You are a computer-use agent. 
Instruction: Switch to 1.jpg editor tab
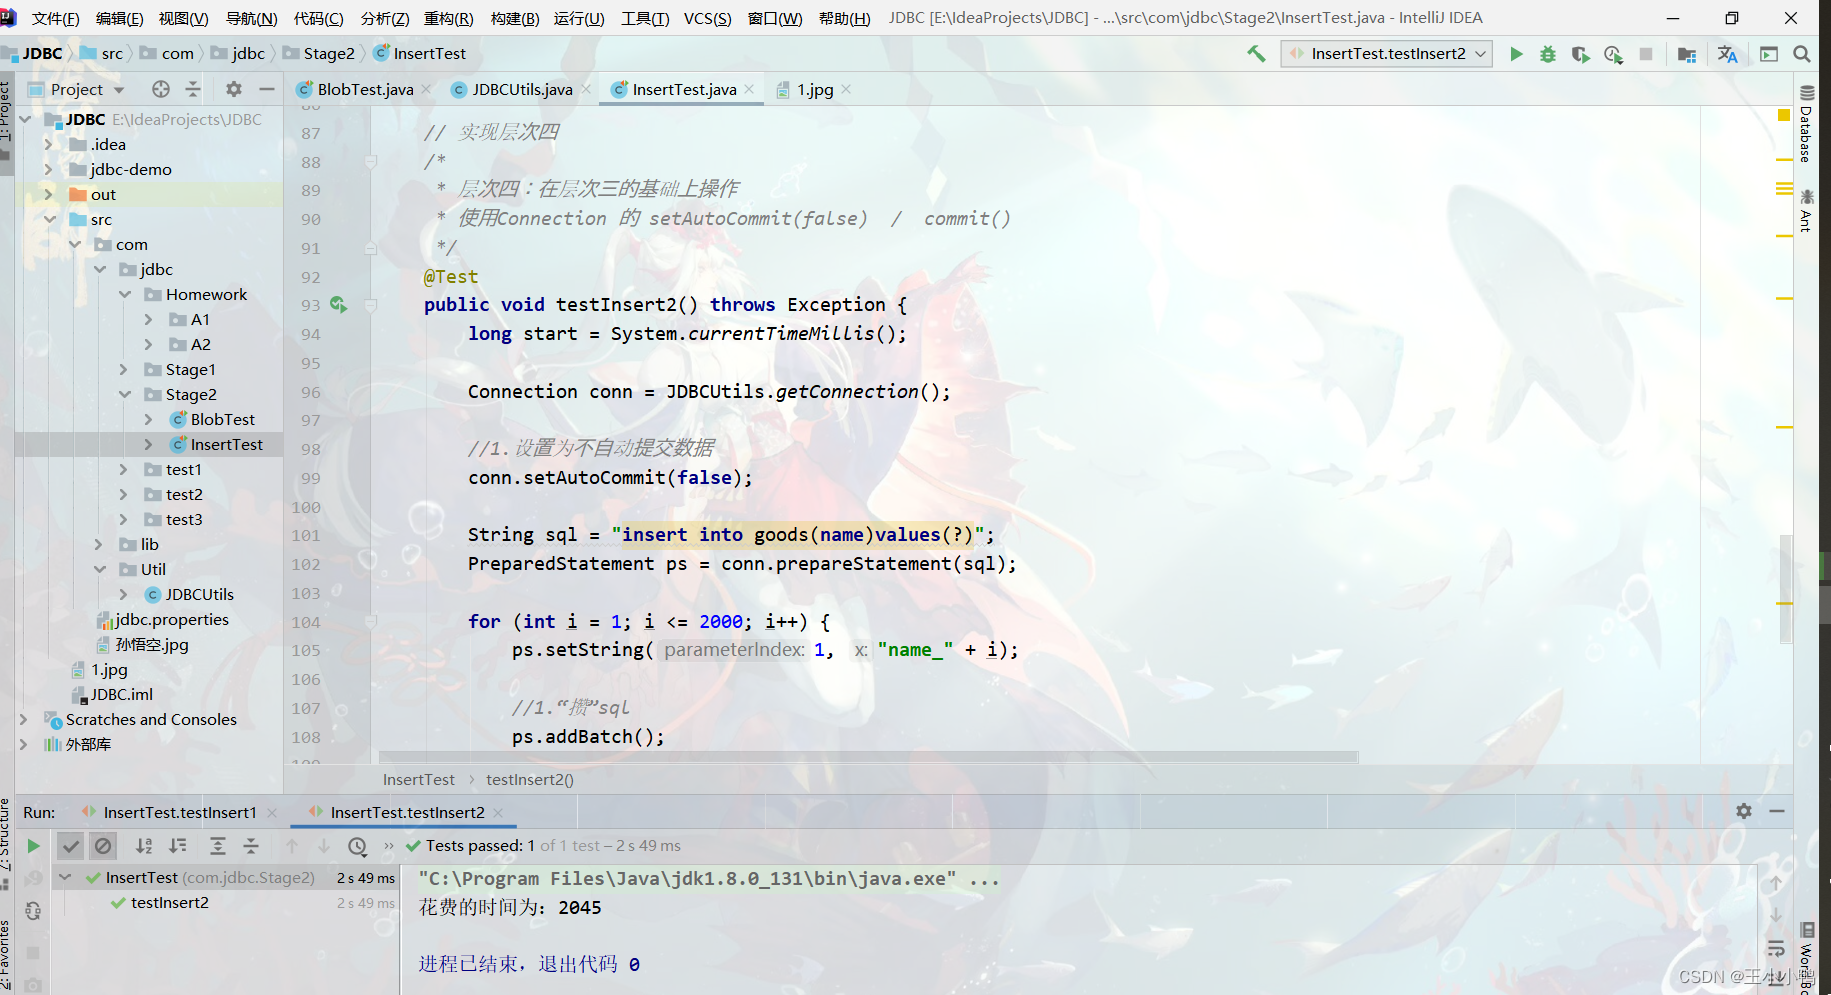pos(815,89)
